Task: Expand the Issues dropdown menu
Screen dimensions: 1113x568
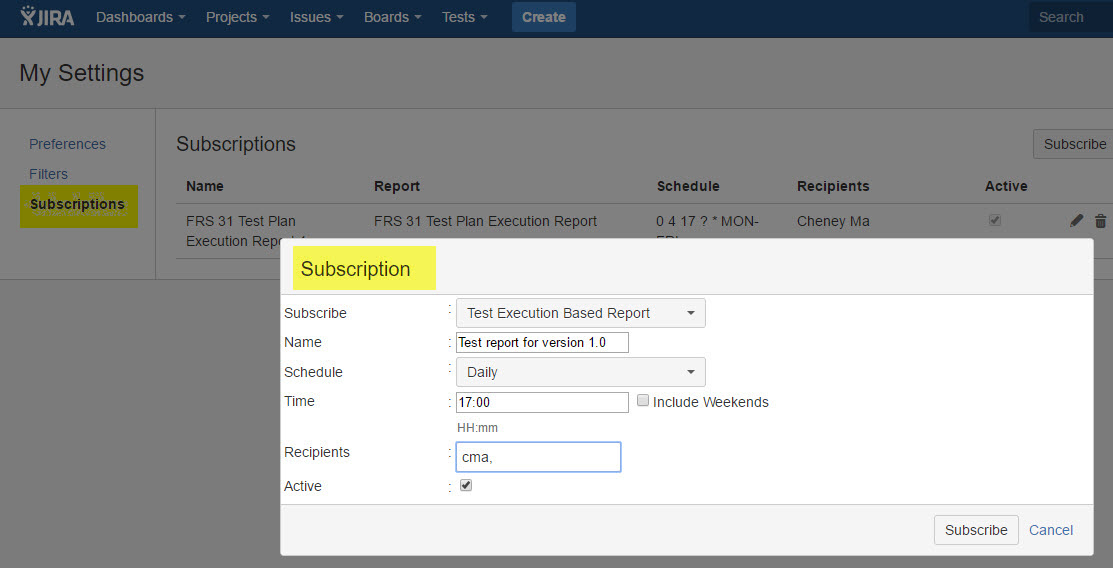Action: 316,17
